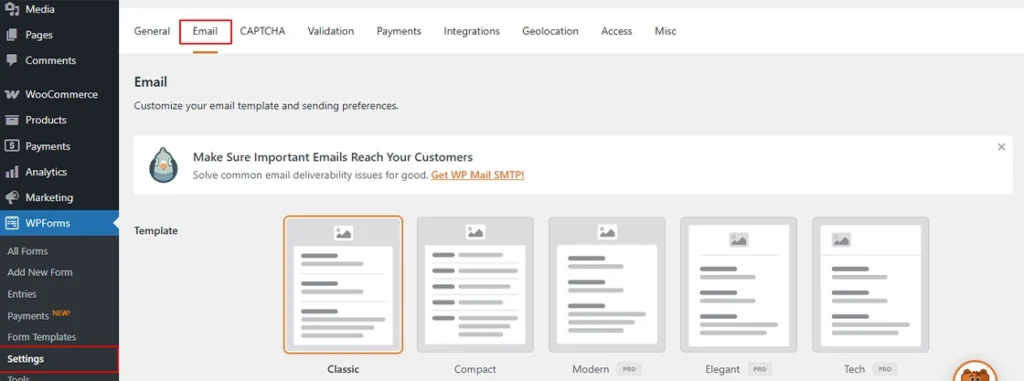Choose the Compact email template thumbnail
Viewport: 1024px width, 381px height.
[x=475, y=284]
